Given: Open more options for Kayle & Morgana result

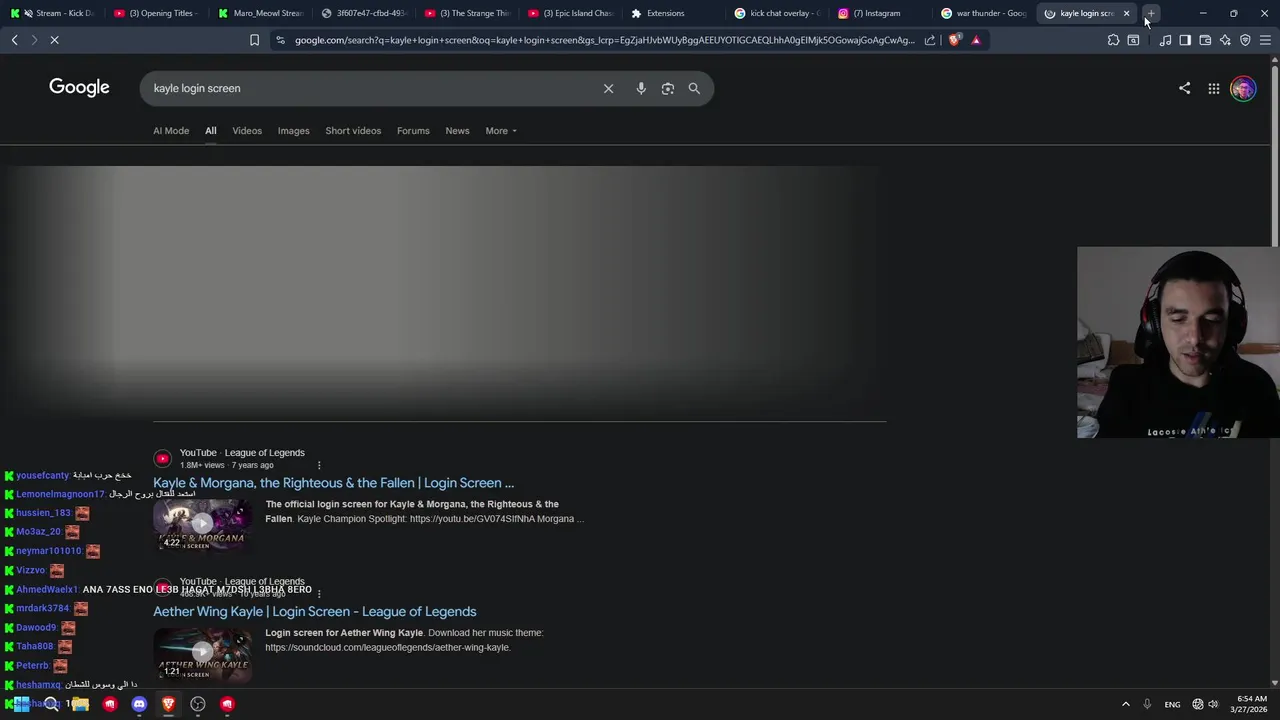Looking at the screenshot, I should pyautogui.click(x=319, y=465).
